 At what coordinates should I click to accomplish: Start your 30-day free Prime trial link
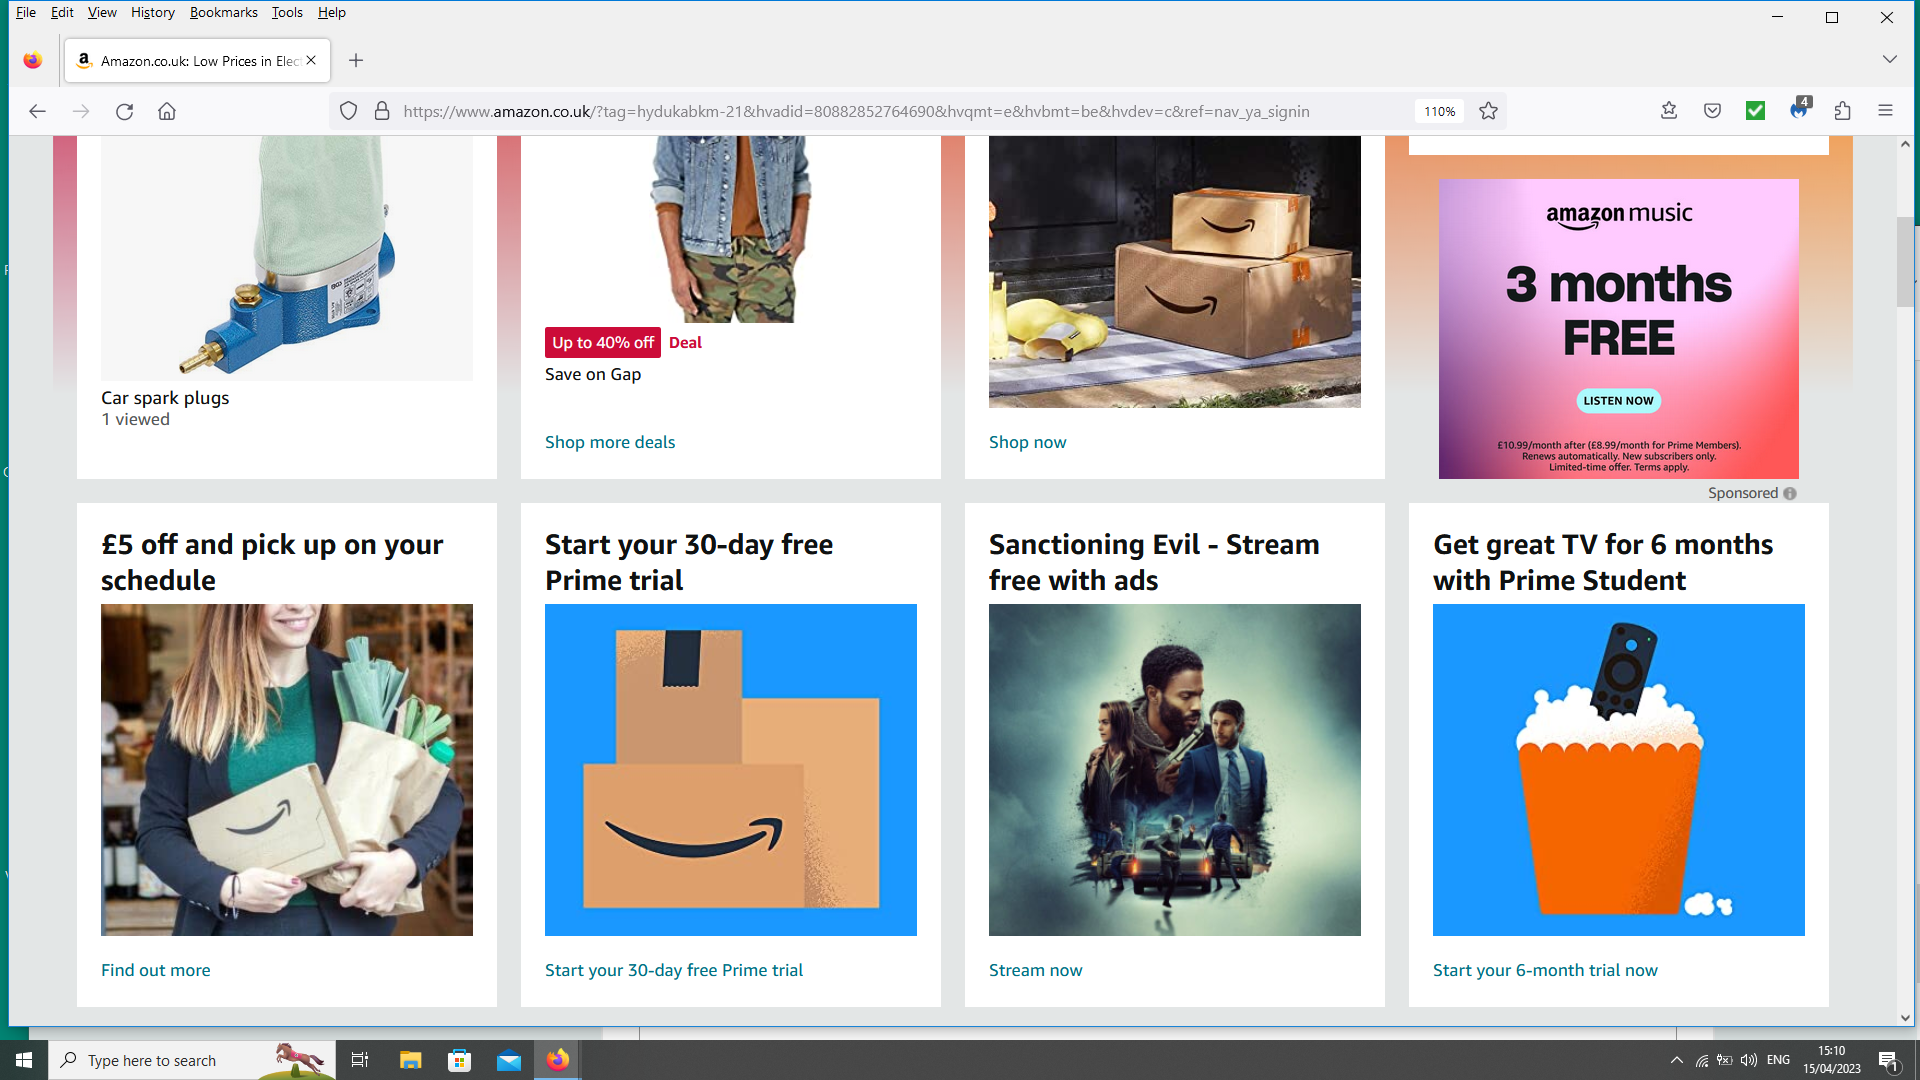674,970
